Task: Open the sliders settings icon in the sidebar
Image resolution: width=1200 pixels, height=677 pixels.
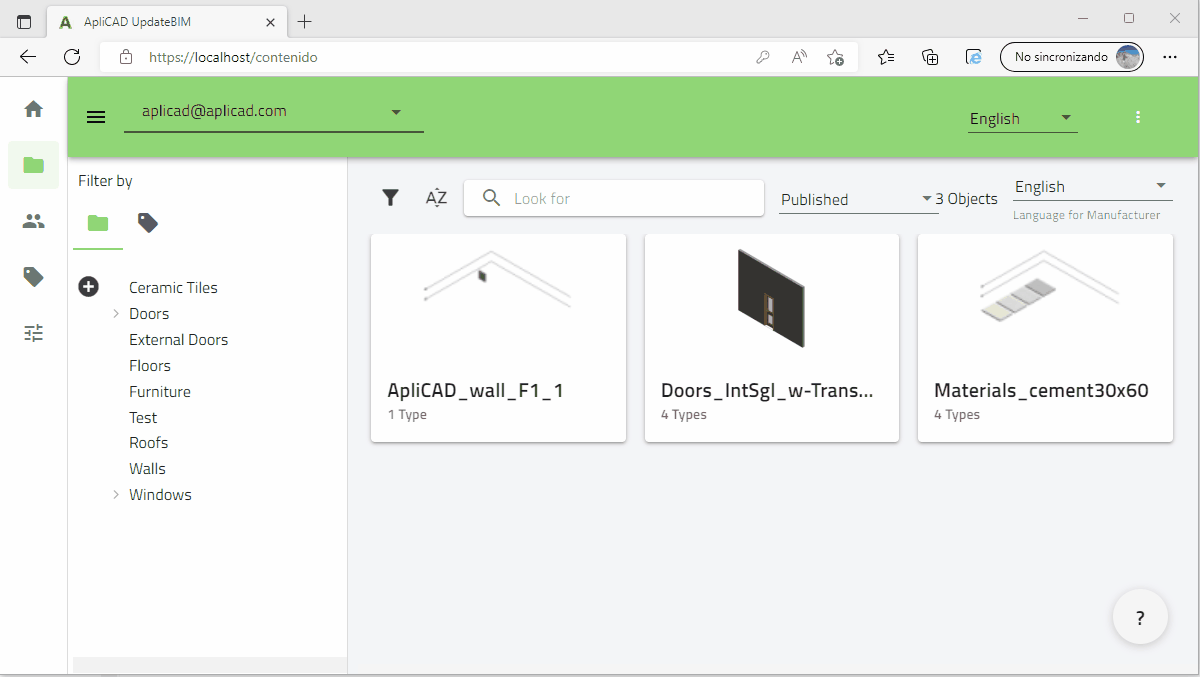Action: [x=34, y=333]
